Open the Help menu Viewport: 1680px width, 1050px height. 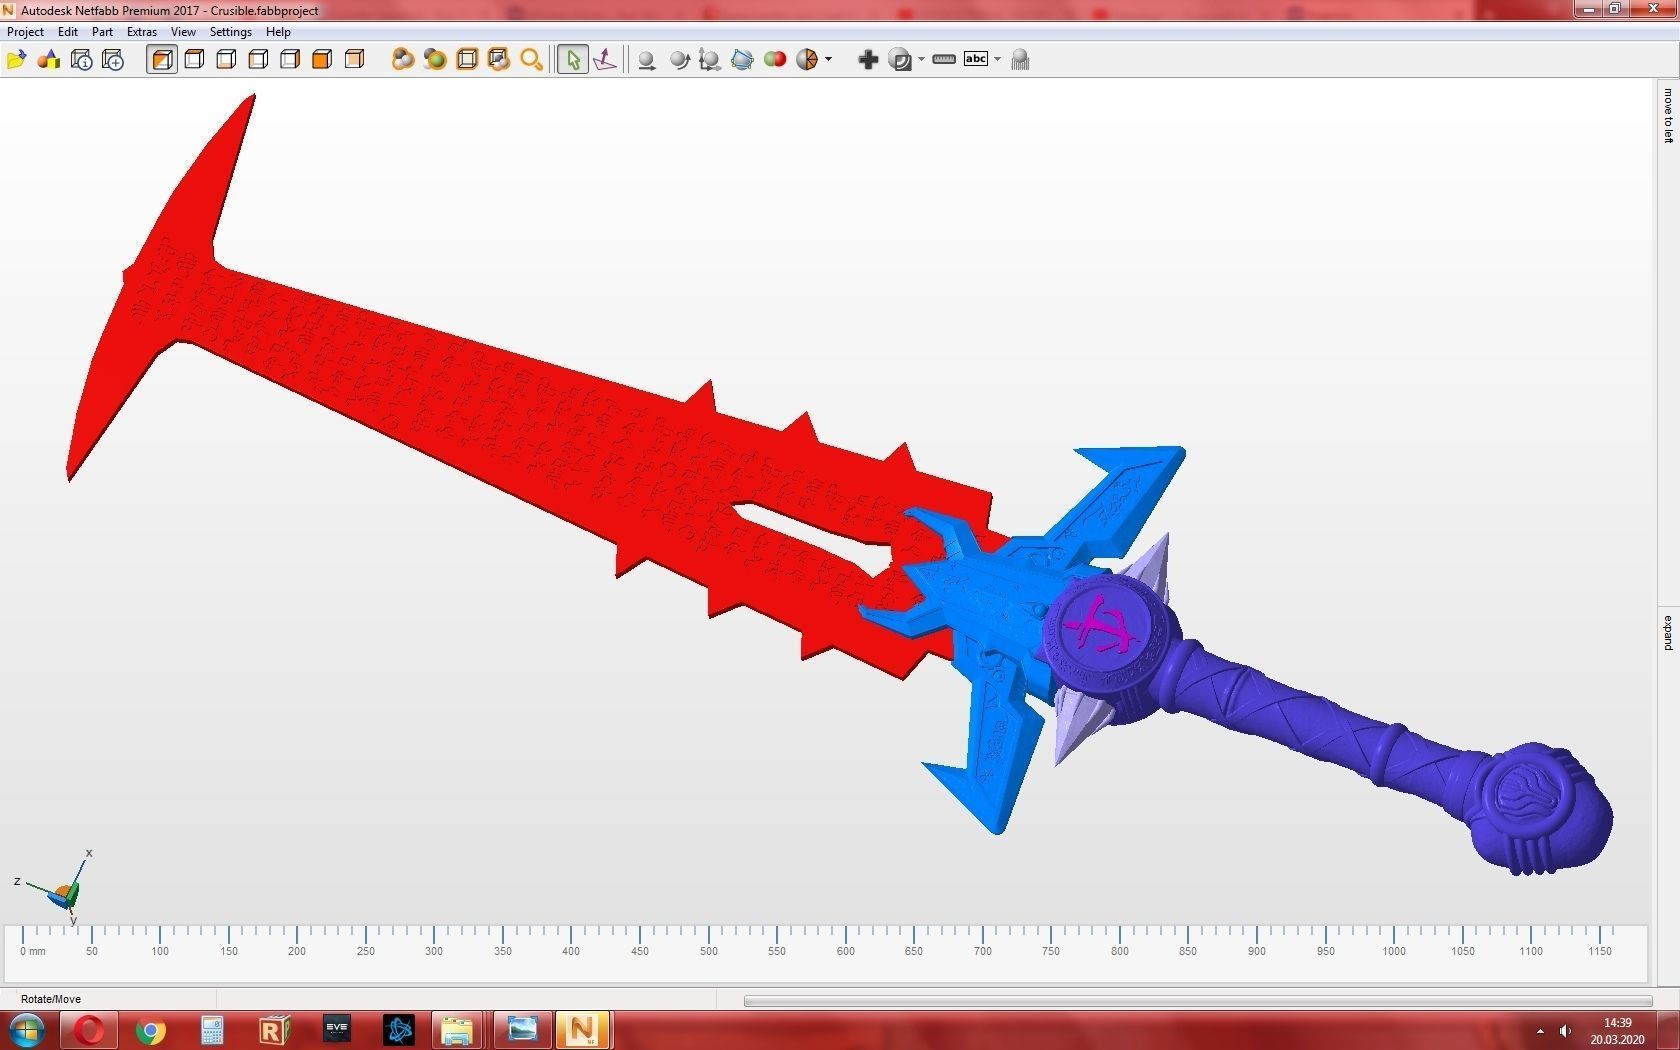(278, 32)
